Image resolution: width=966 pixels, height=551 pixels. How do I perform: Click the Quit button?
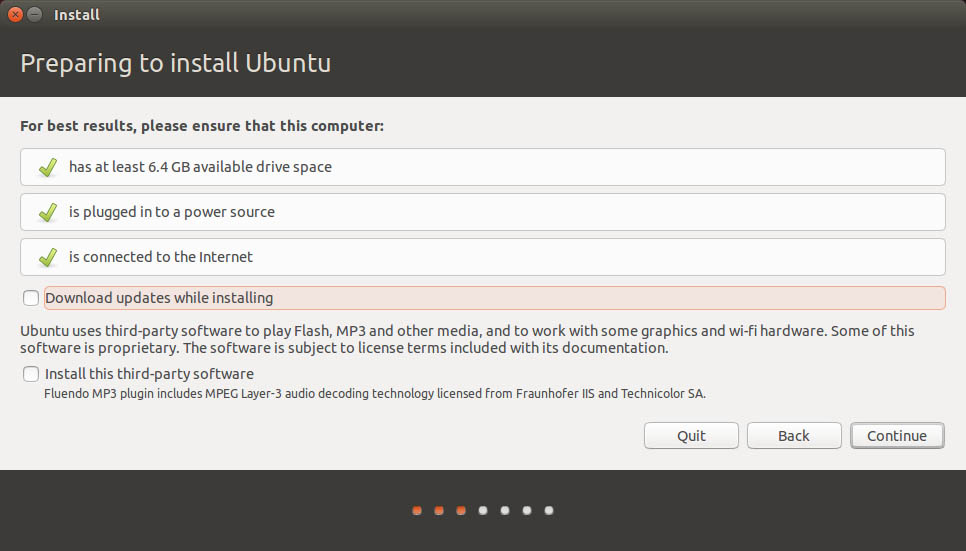click(691, 436)
